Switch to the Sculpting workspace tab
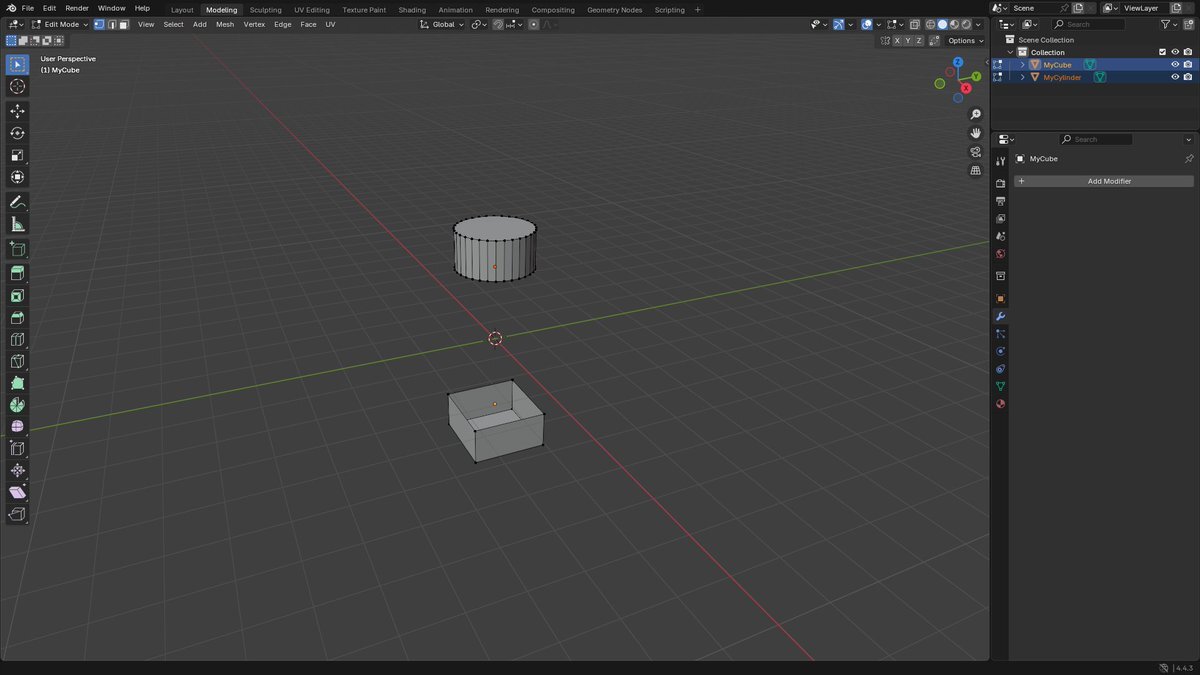 [265, 10]
